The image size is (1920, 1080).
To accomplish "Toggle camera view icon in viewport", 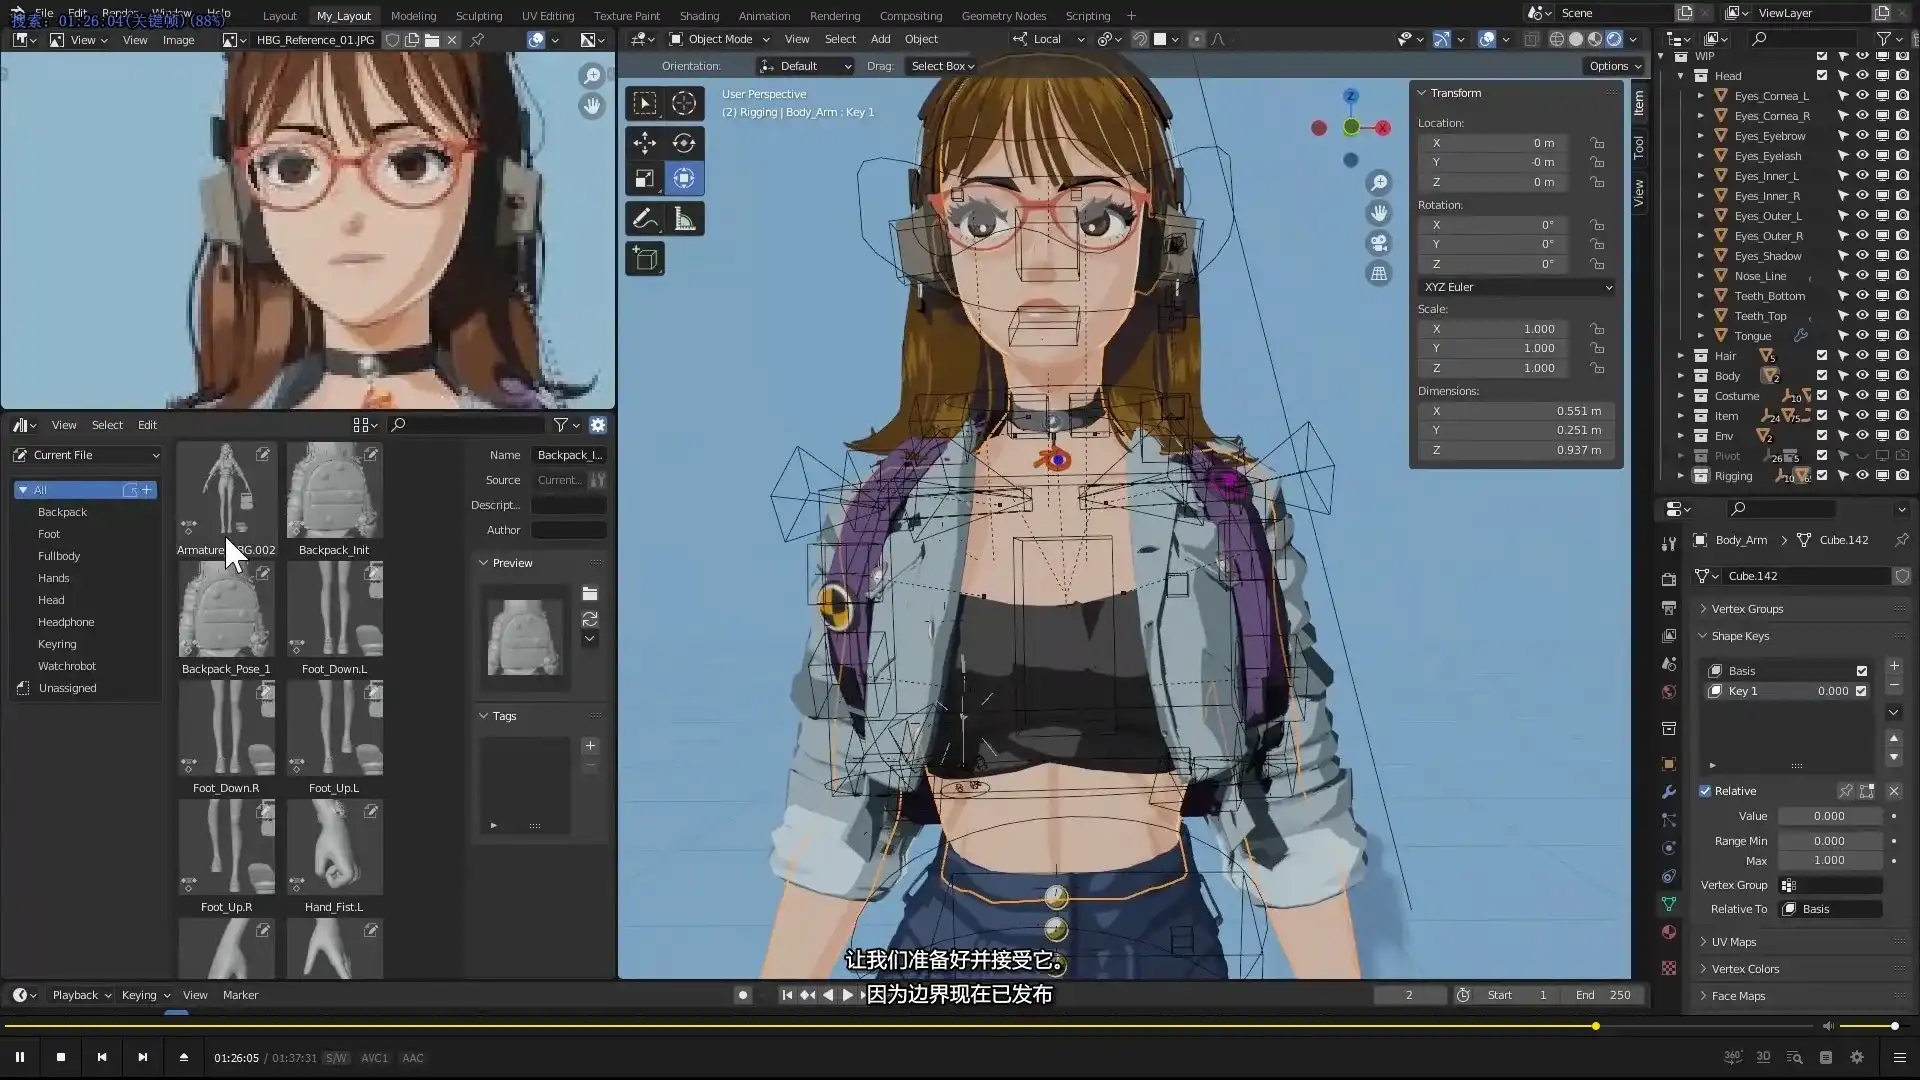I will (x=1379, y=243).
